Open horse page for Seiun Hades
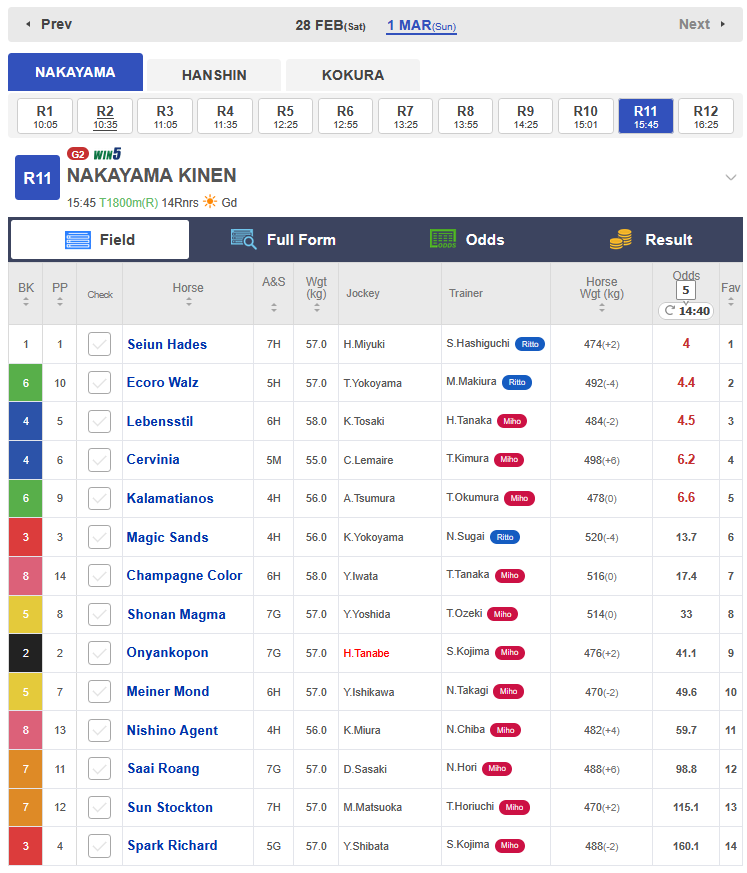747x873 pixels. 167,344
